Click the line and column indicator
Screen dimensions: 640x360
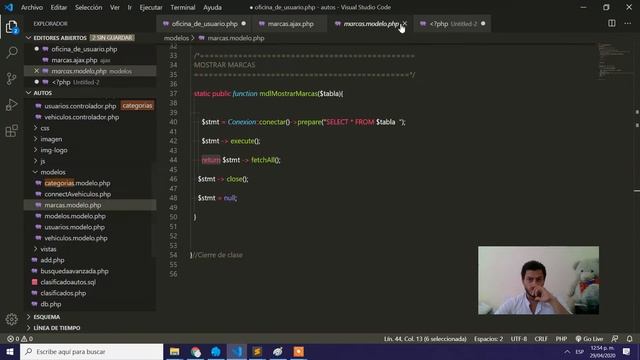pos(425,339)
